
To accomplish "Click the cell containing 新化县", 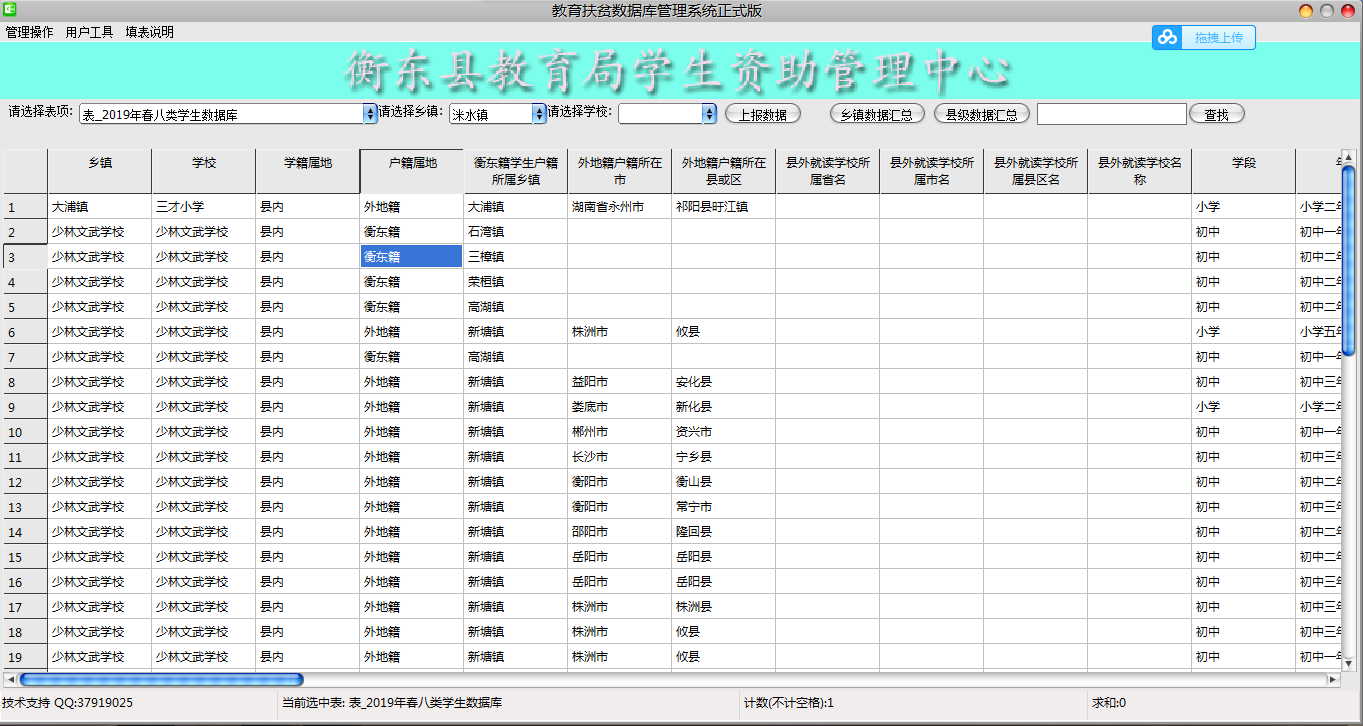I will pos(724,407).
